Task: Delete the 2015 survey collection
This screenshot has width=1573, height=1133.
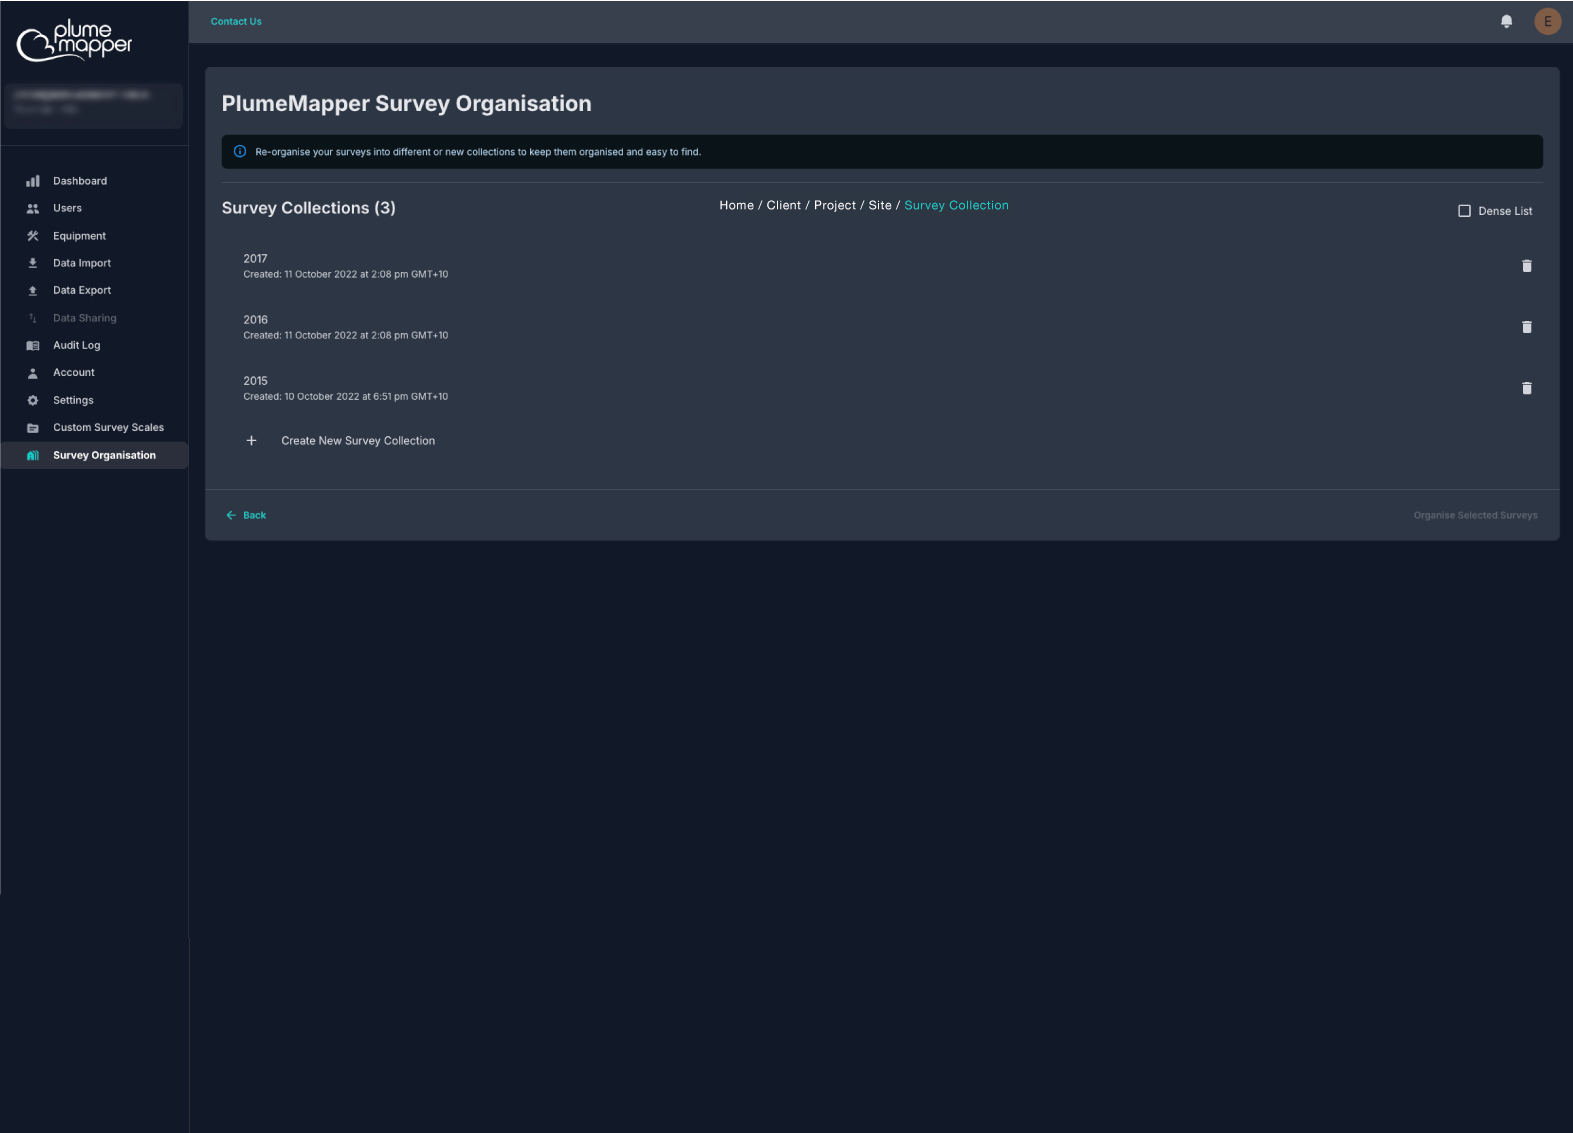Action: pos(1526,388)
